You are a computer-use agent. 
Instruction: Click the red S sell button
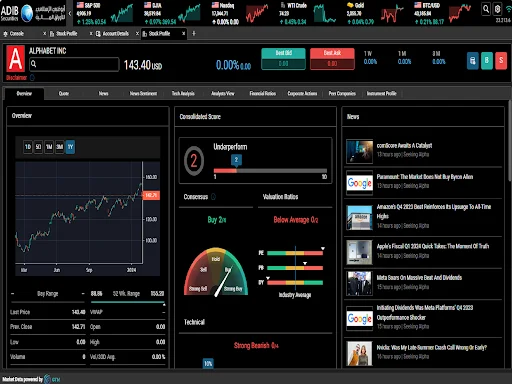[501, 61]
